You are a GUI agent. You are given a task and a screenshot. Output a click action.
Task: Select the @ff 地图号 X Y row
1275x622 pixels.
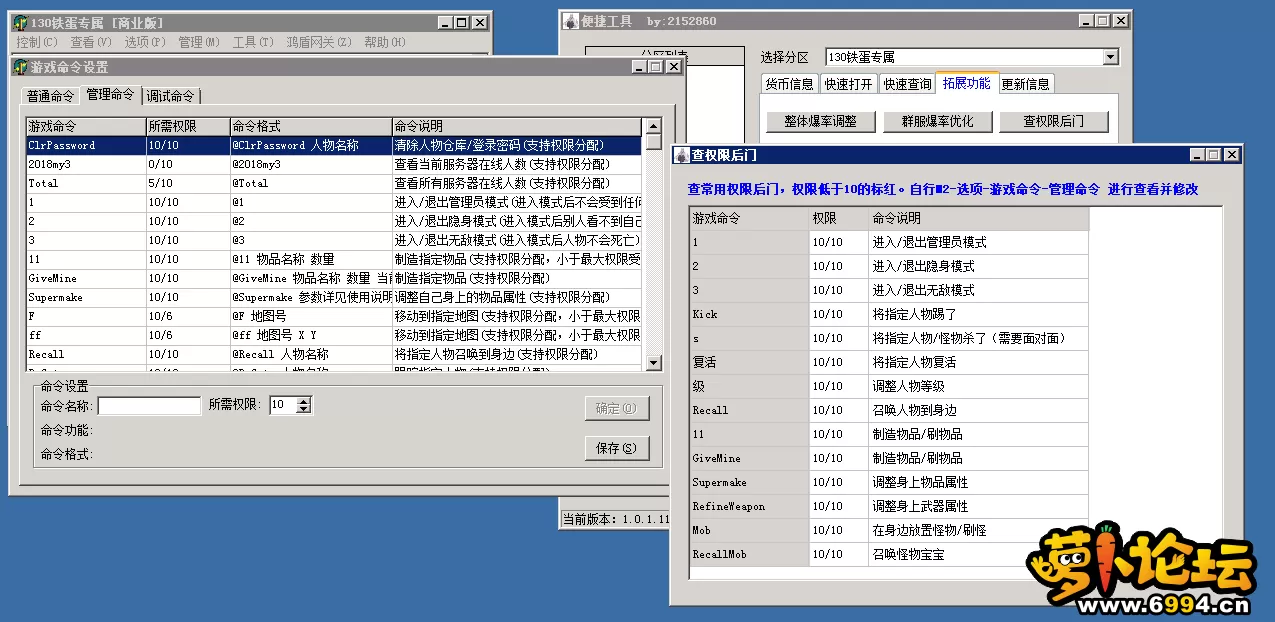334,335
